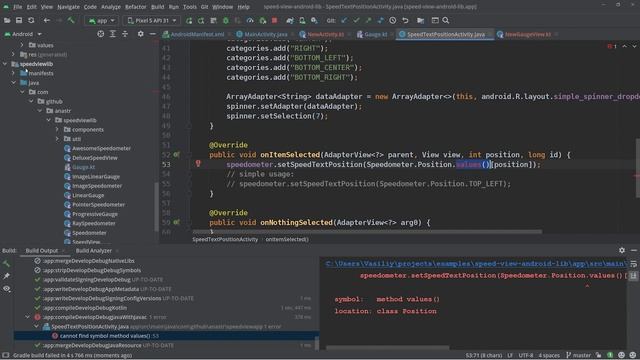Open the Android project view dropdown
Viewport: 640px width, 360px height.
(23, 34)
